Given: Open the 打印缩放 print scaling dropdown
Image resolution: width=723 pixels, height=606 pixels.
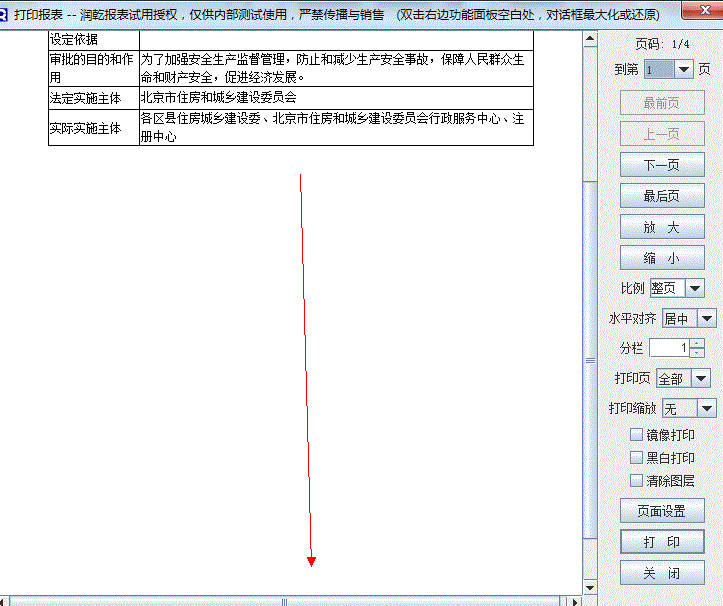Looking at the screenshot, I should tap(707, 408).
